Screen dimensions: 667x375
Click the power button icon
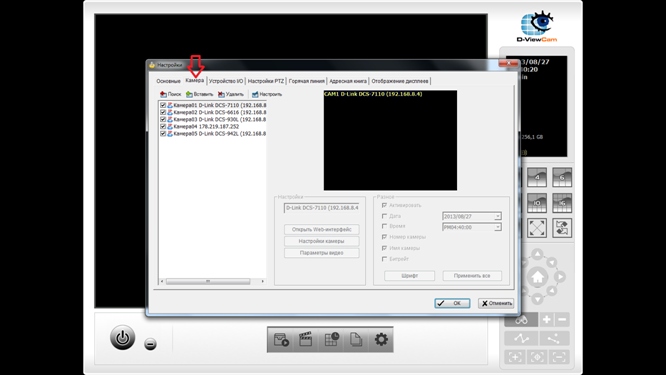tap(123, 338)
